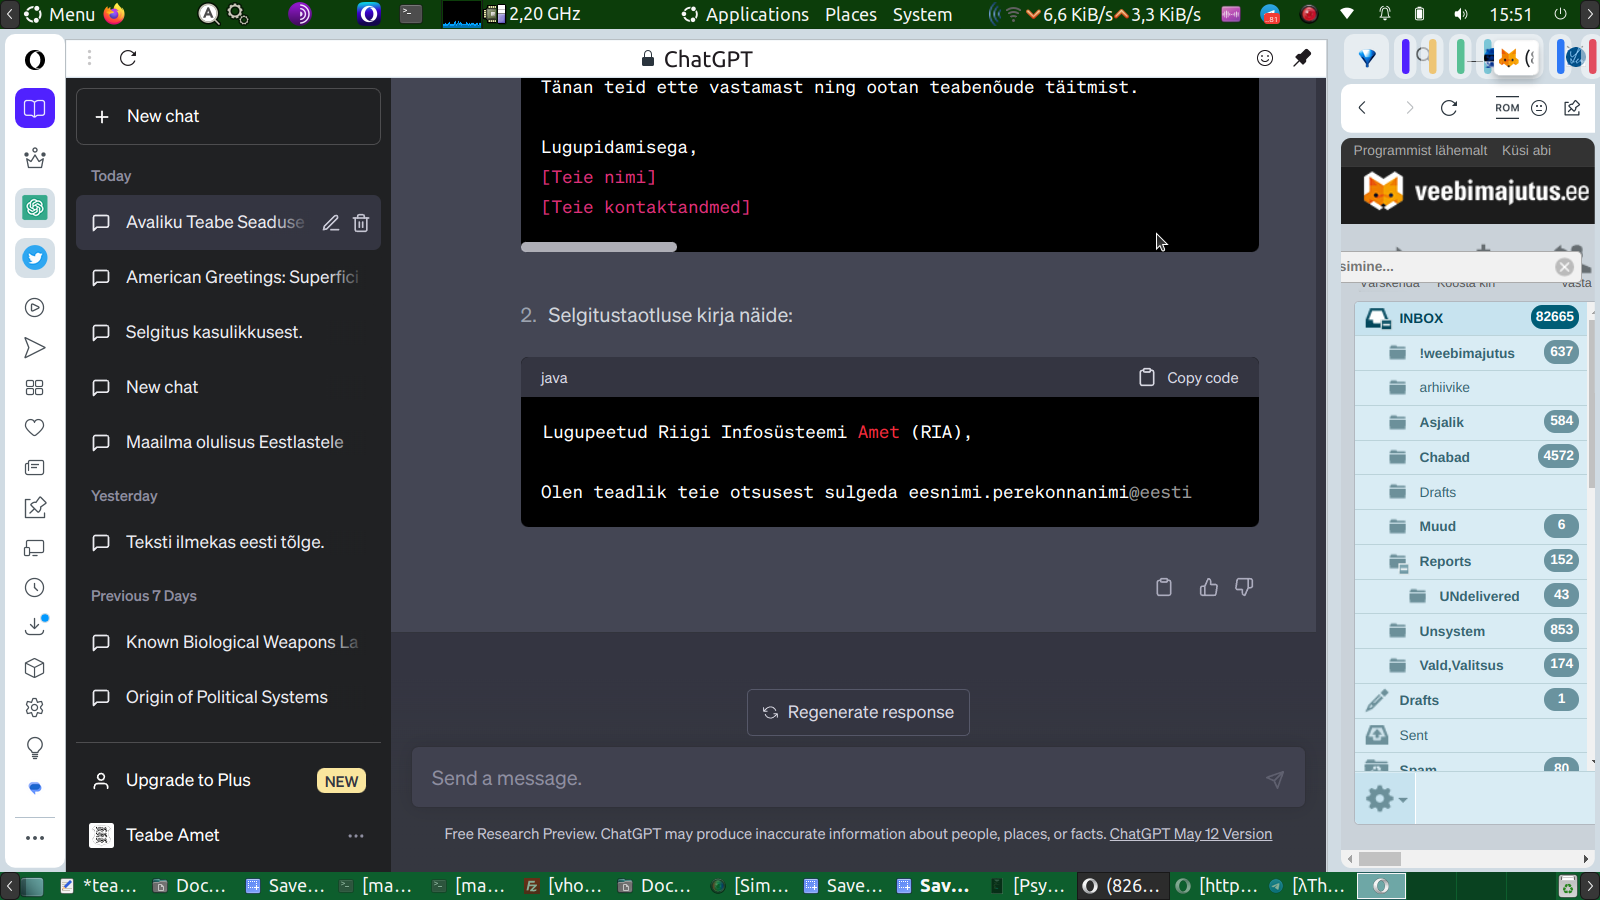Click the thumbs up icon on response
The image size is (1600, 900).
pyautogui.click(x=1208, y=587)
